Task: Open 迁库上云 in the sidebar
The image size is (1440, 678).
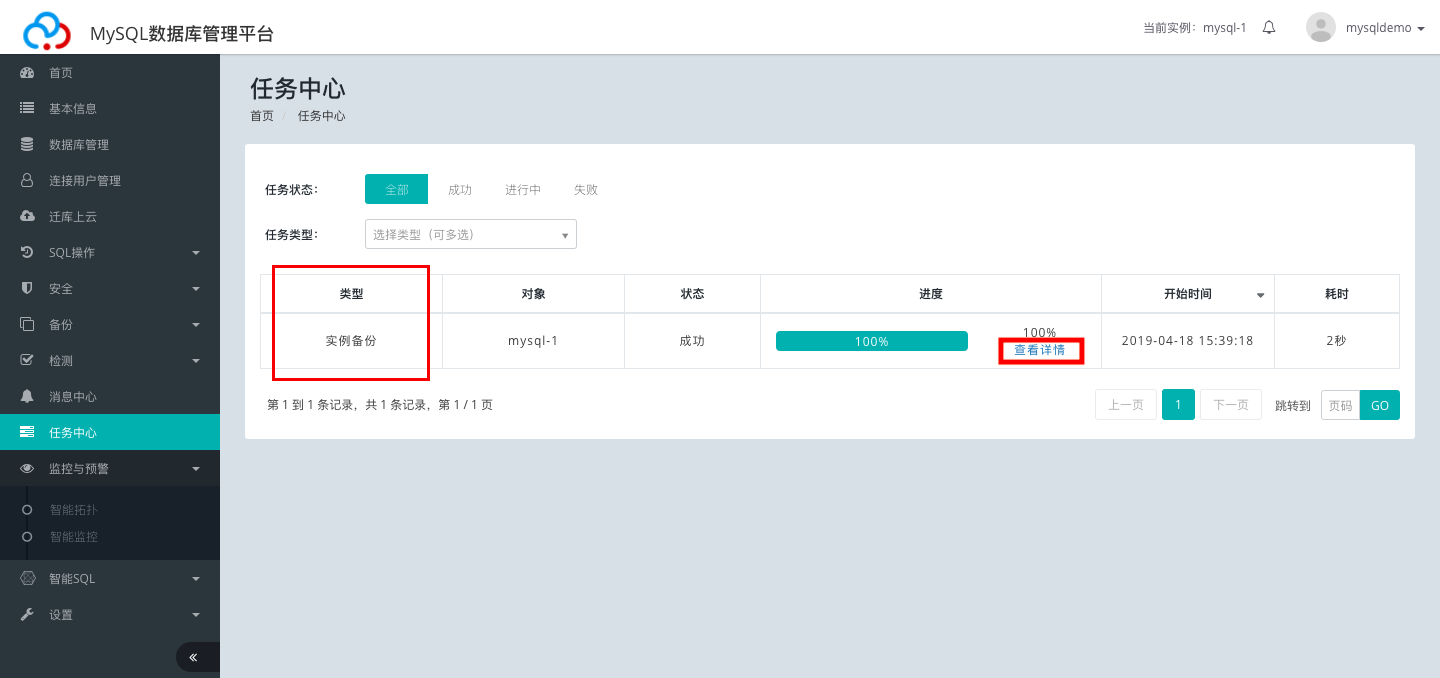Action: pyautogui.click(x=110, y=217)
